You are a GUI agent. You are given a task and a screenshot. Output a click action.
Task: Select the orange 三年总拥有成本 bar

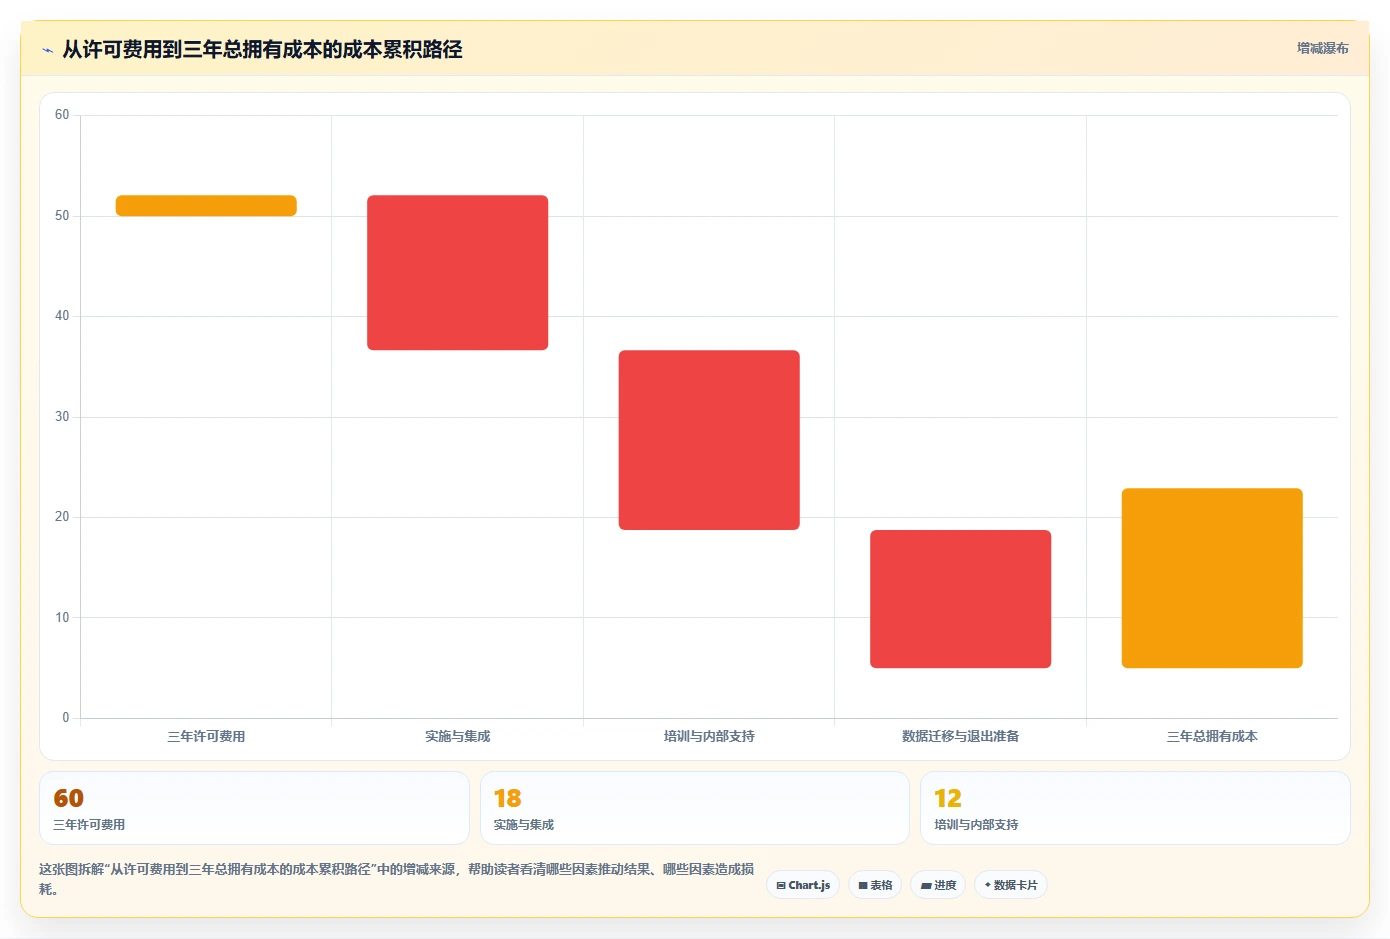pos(1212,578)
